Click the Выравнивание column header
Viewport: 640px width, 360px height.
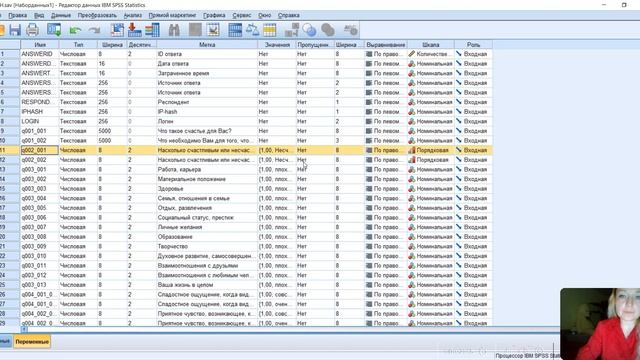(x=386, y=44)
